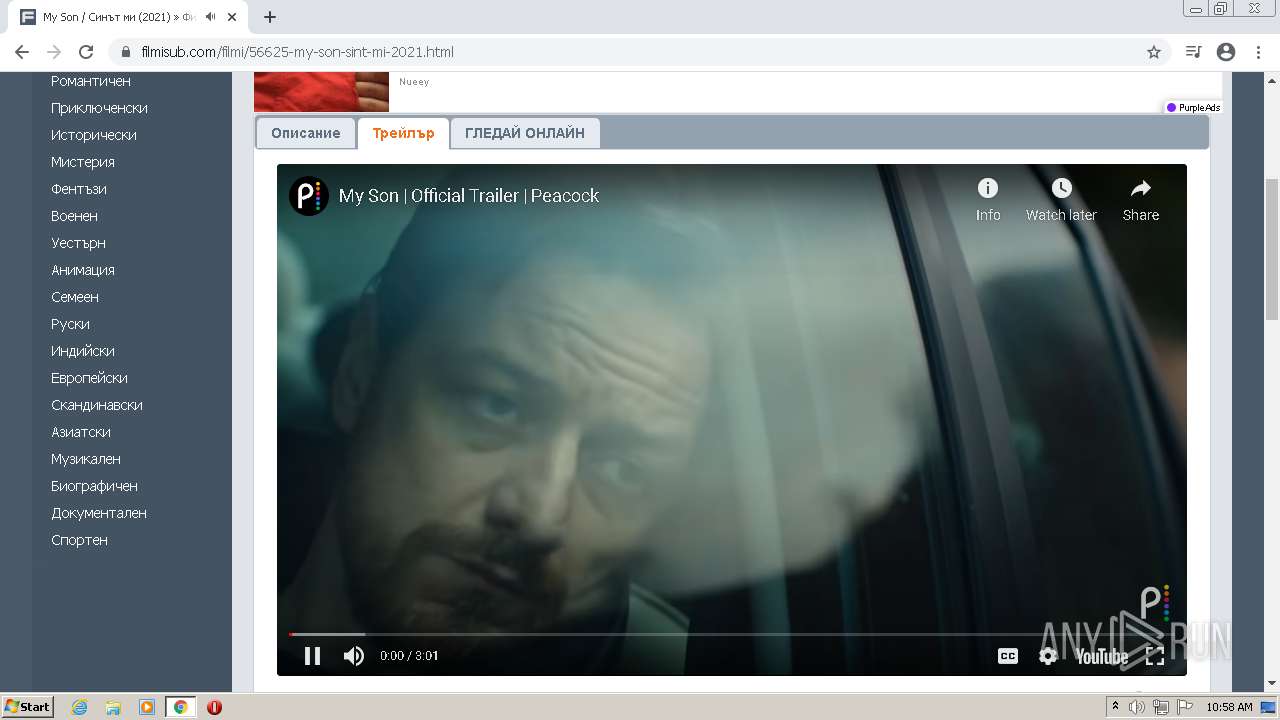
Task: Open Action Center flag icon
Action: 1185,707
